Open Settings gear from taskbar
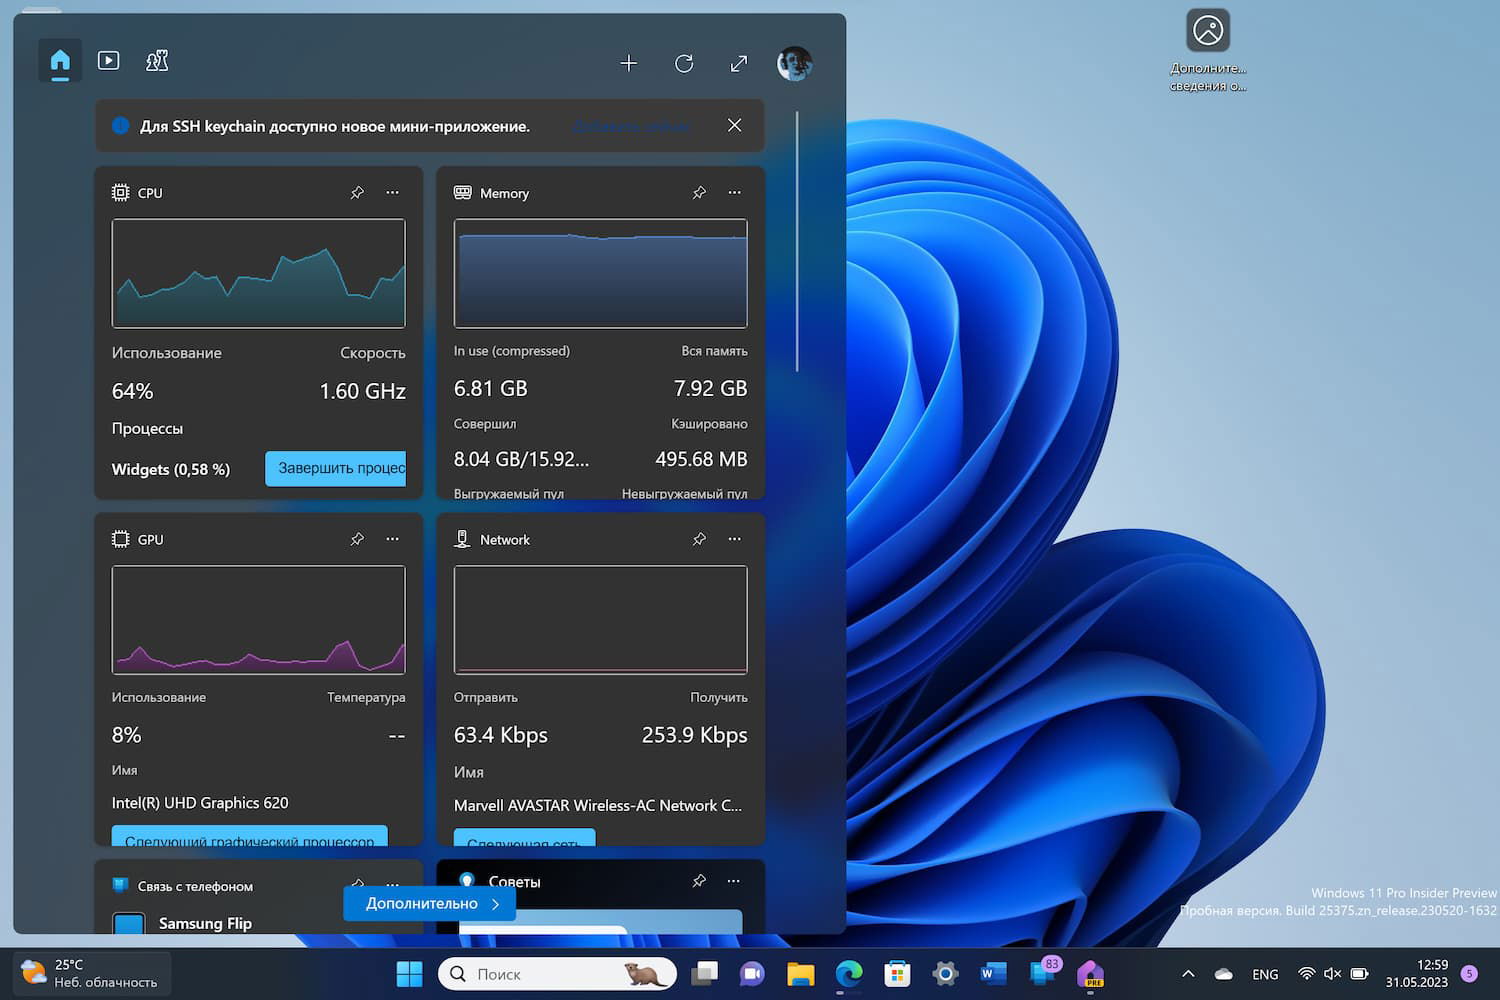1500x1000 pixels. [945, 974]
